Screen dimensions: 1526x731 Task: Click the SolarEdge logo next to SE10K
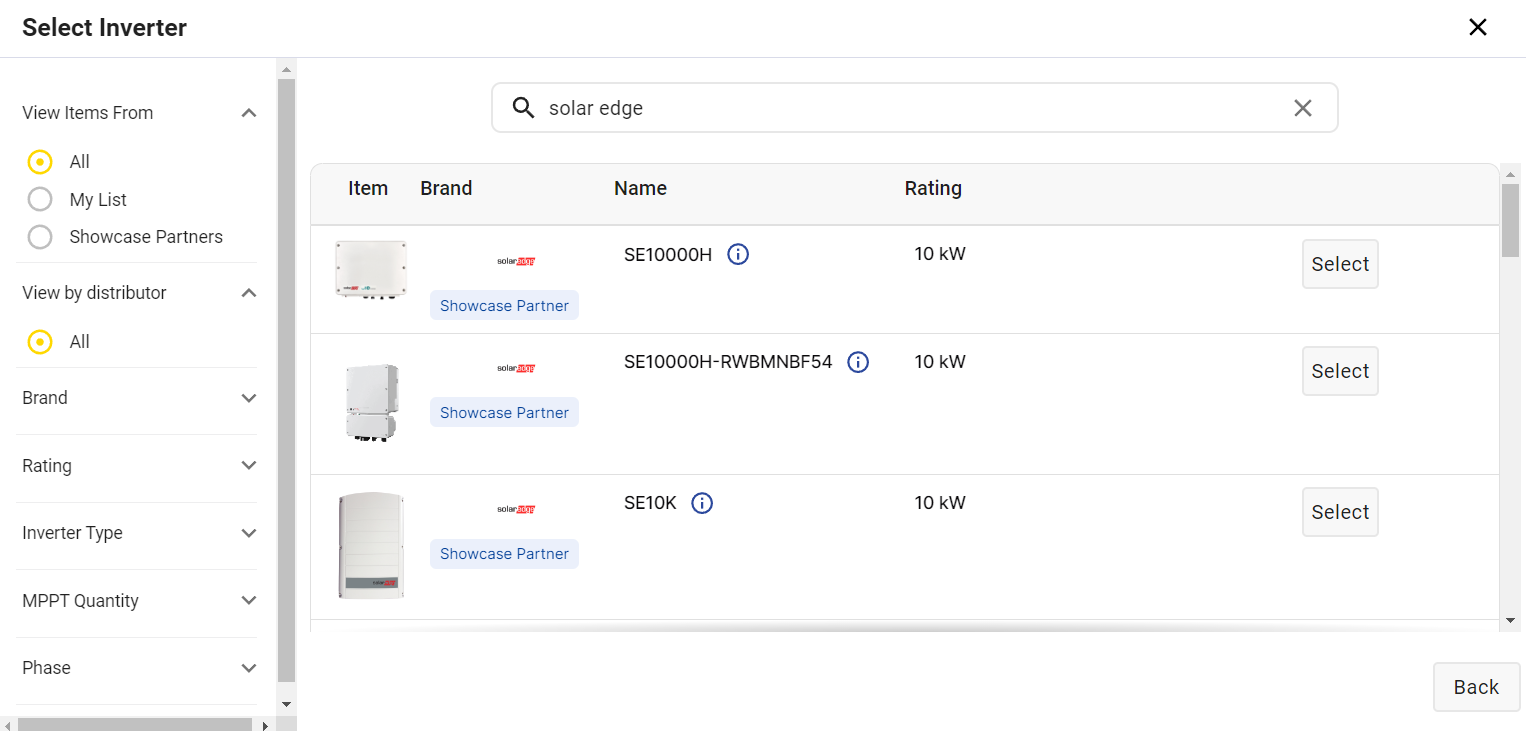[515, 507]
